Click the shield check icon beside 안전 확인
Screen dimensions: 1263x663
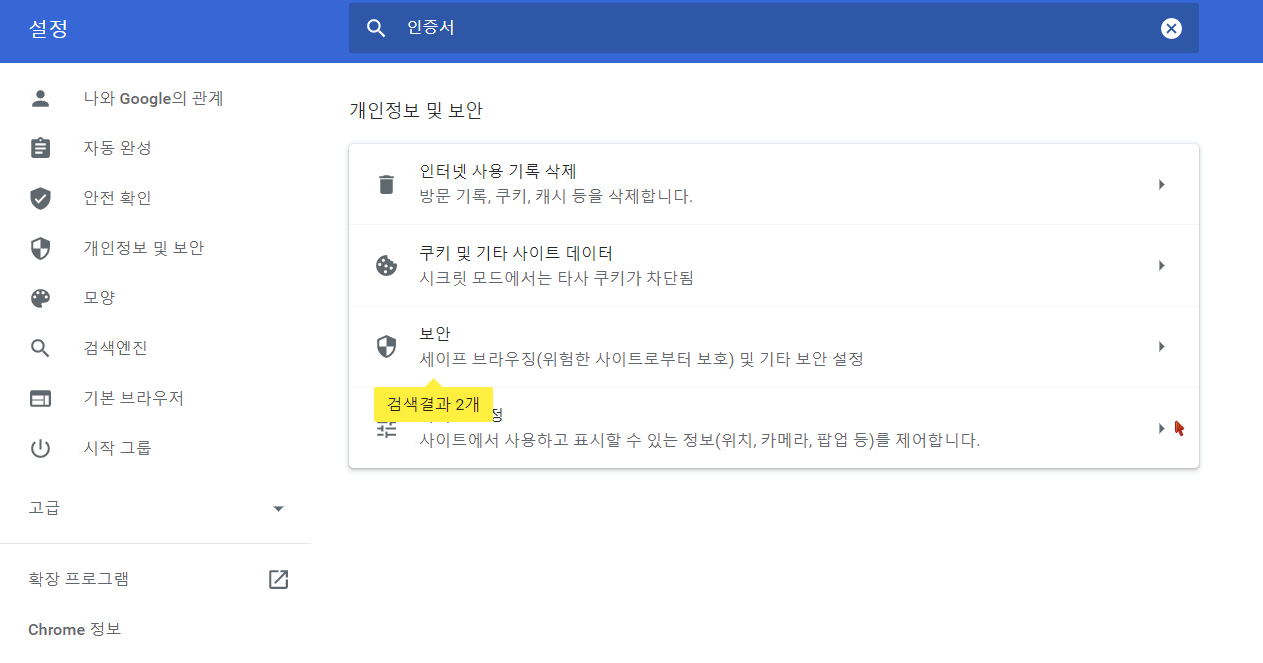tap(40, 198)
